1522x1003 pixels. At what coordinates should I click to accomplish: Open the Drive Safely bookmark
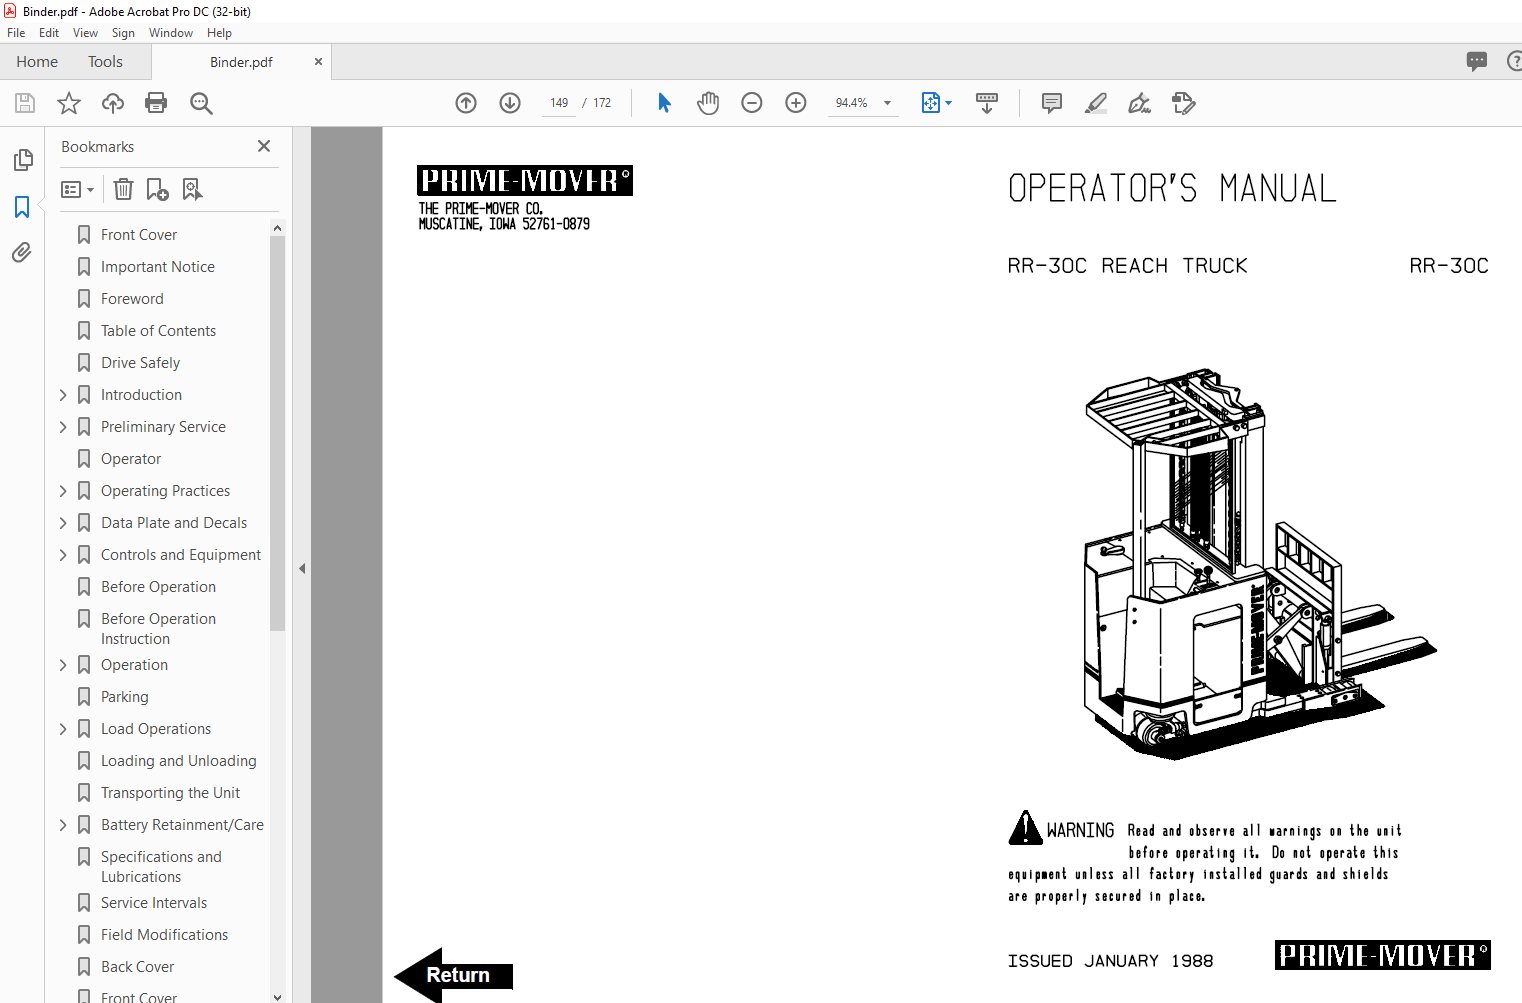pos(140,363)
